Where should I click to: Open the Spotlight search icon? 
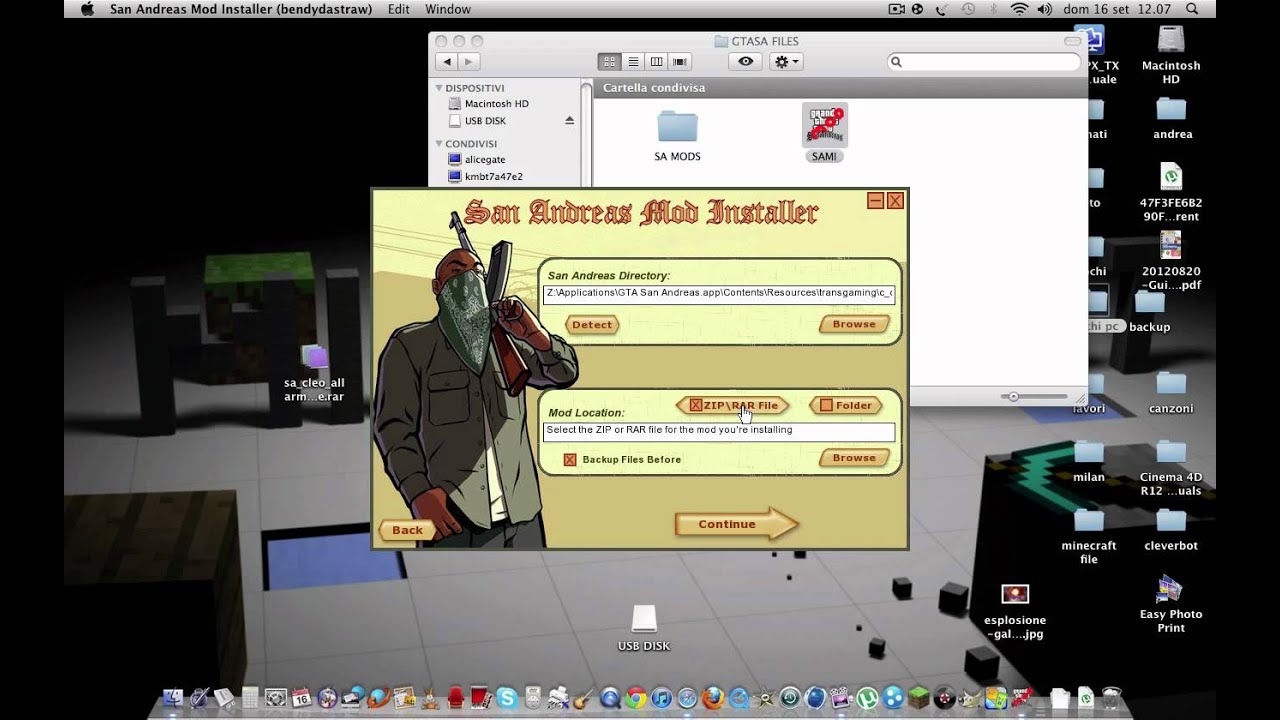pyautogui.click(x=1192, y=9)
